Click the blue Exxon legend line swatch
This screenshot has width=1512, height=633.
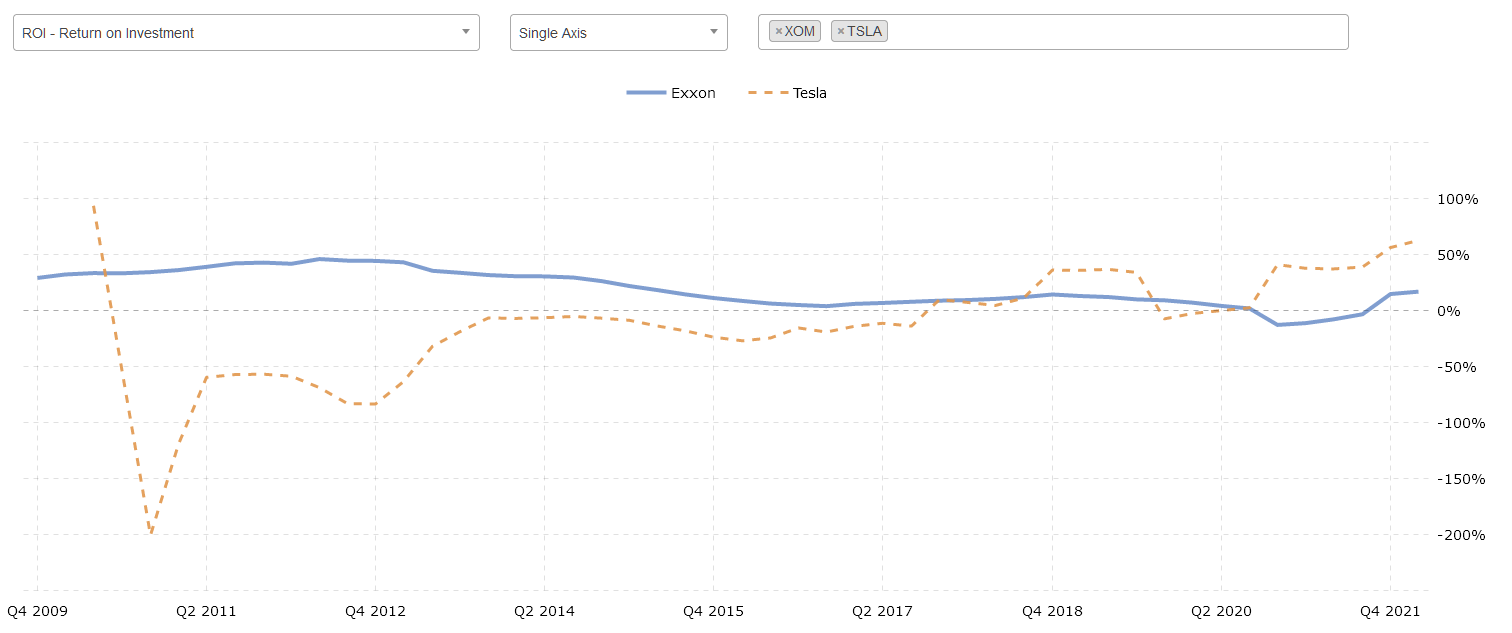tap(646, 93)
